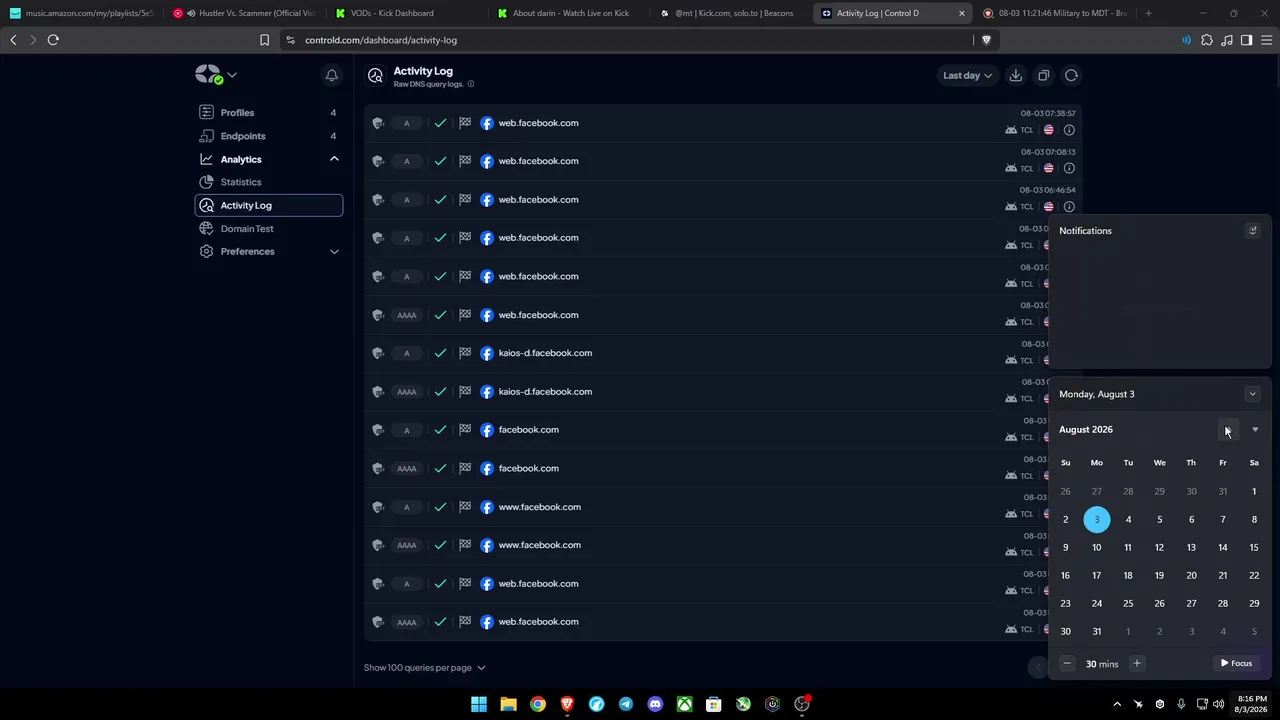1280x720 pixels.
Task: Open the taskbar clock showing 8:16 PM
Action: tap(1252, 704)
